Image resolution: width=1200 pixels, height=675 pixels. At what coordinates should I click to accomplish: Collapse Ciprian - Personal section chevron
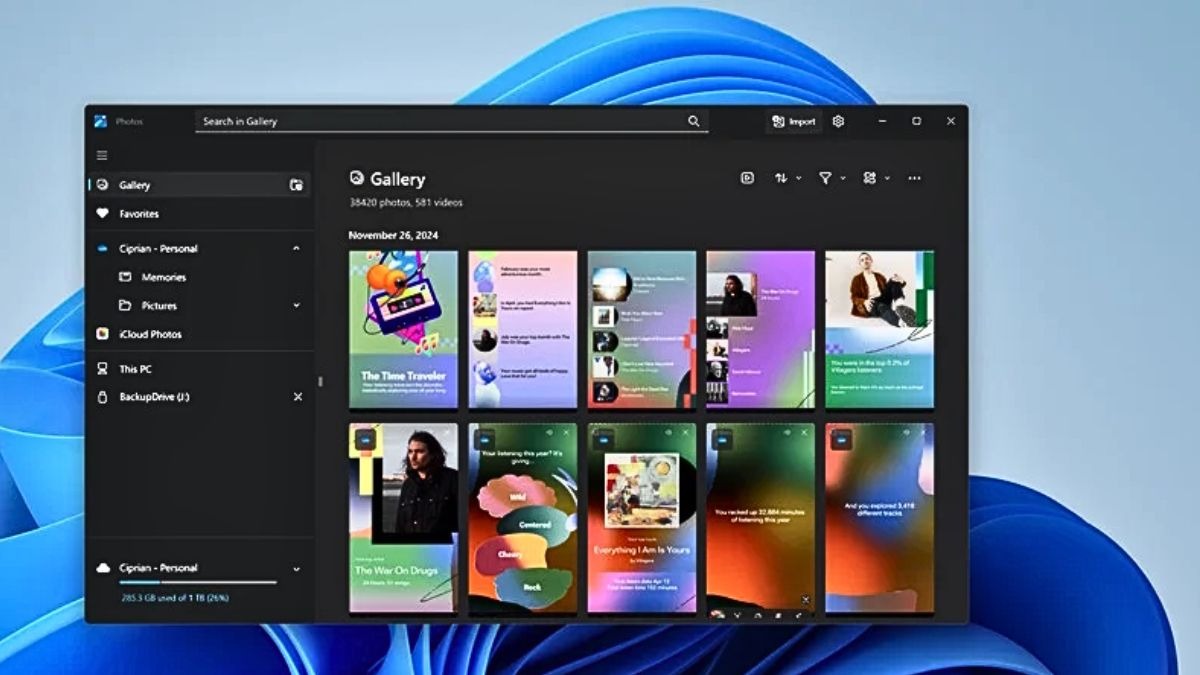tap(296, 248)
